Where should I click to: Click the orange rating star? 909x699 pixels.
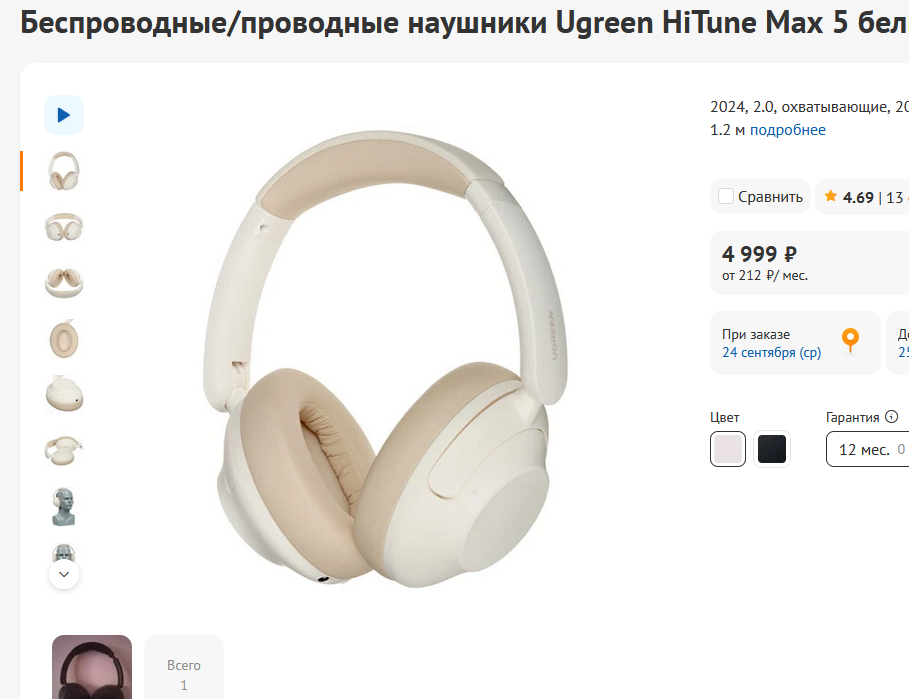pyautogui.click(x=831, y=196)
